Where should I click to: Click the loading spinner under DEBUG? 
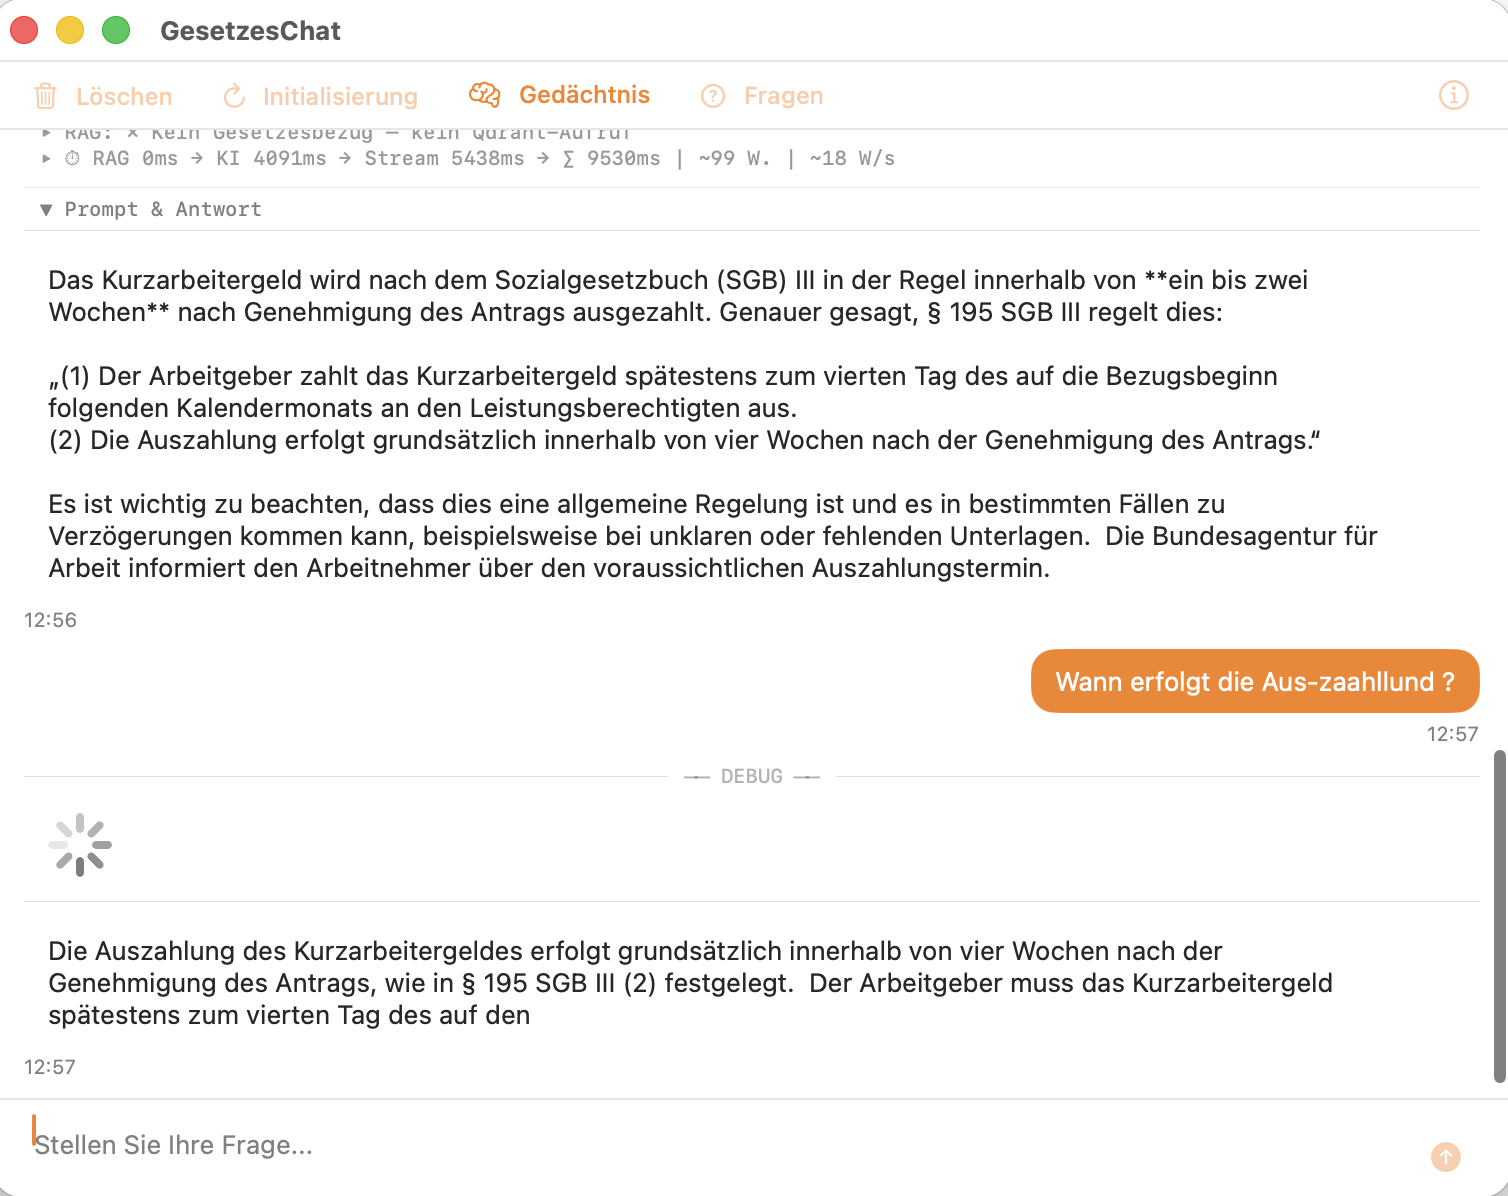[80, 845]
